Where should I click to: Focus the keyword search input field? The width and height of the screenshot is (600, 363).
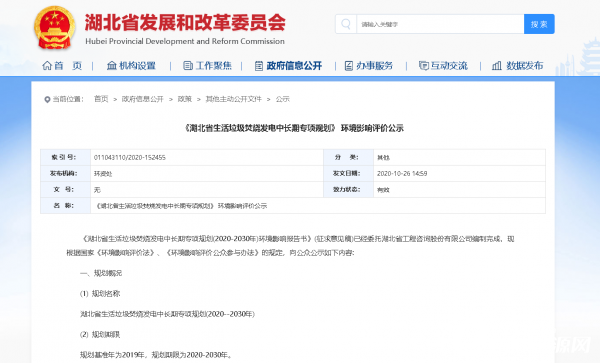pyautogui.click(x=440, y=24)
